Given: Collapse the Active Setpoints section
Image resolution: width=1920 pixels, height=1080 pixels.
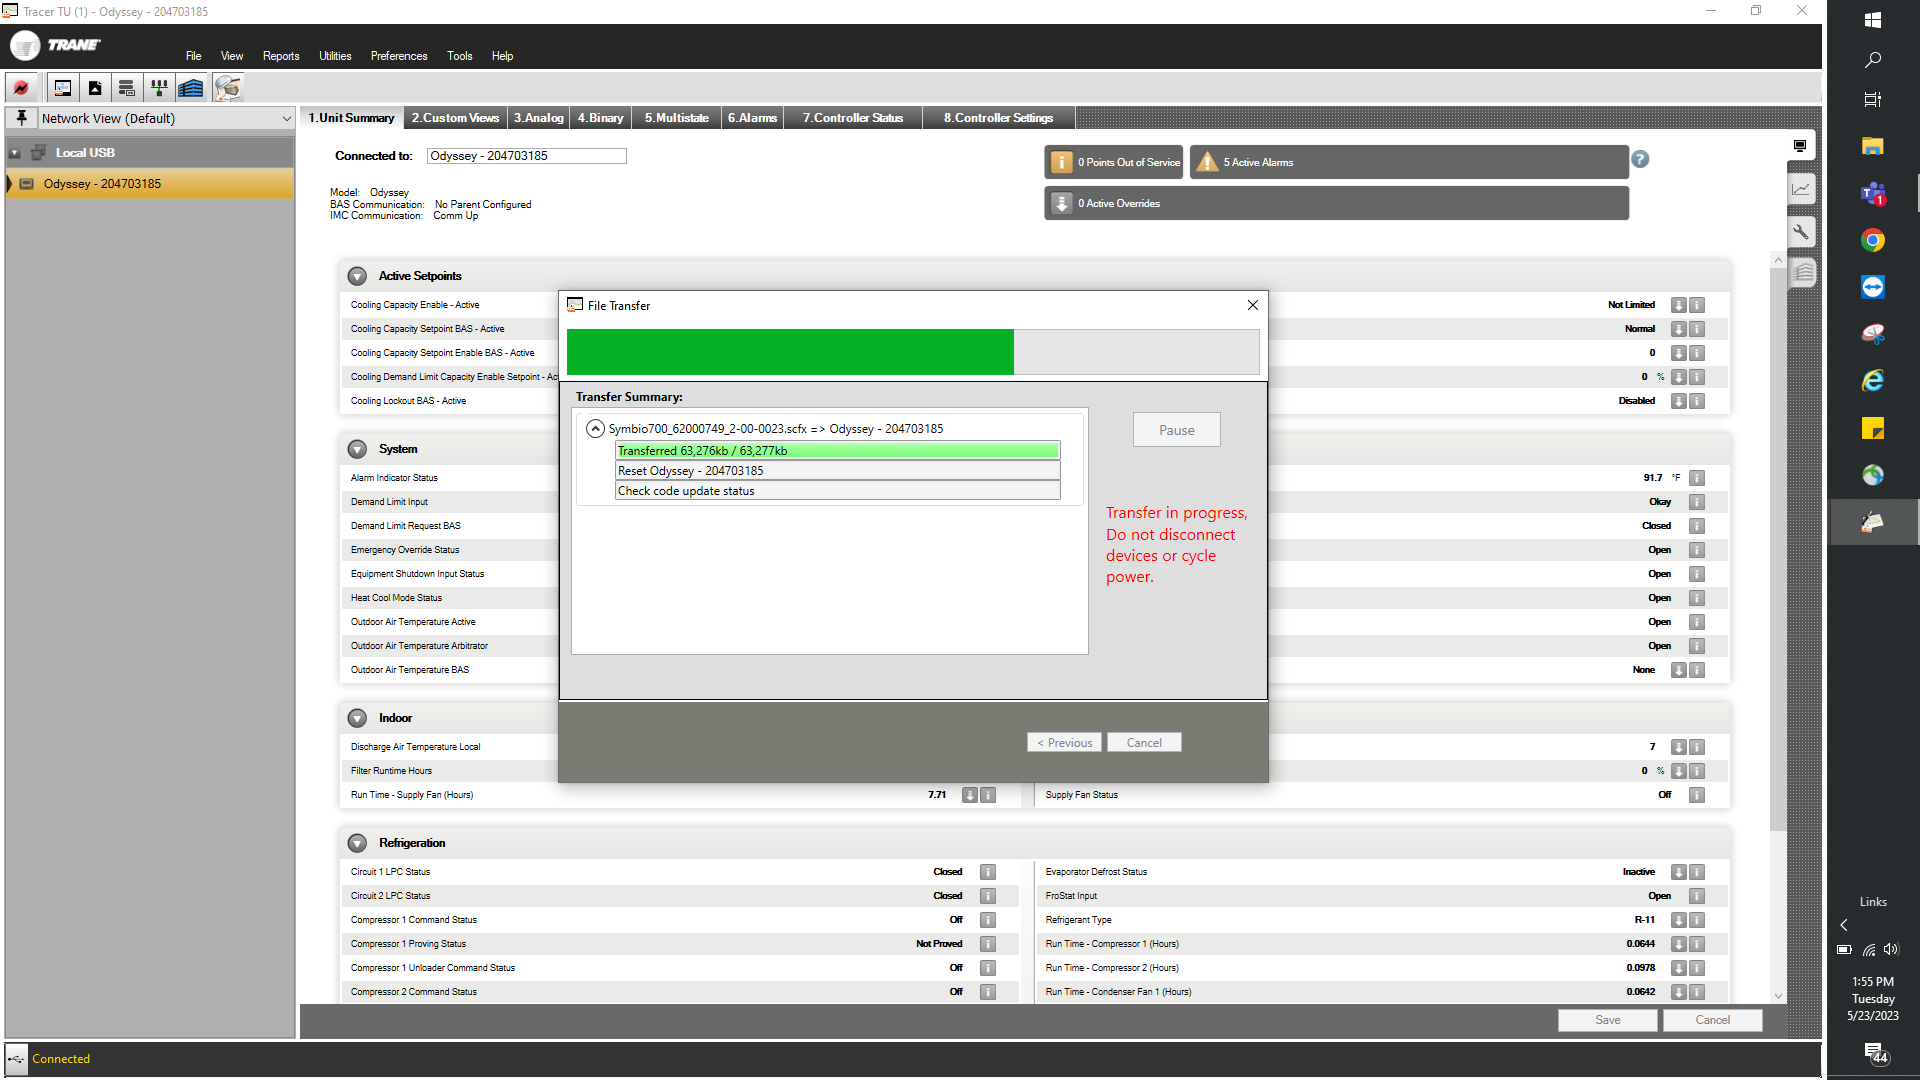Looking at the screenshot, I should pos(357,276).
